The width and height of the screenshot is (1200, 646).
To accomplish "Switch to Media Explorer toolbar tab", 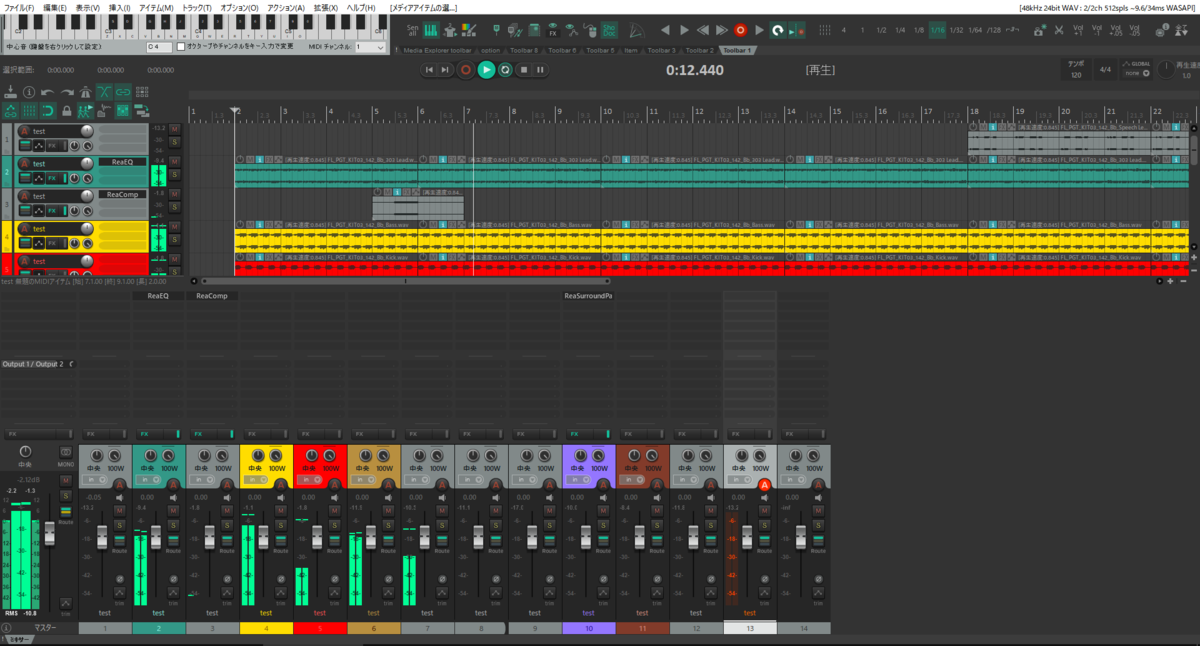I will click(437, 50).
